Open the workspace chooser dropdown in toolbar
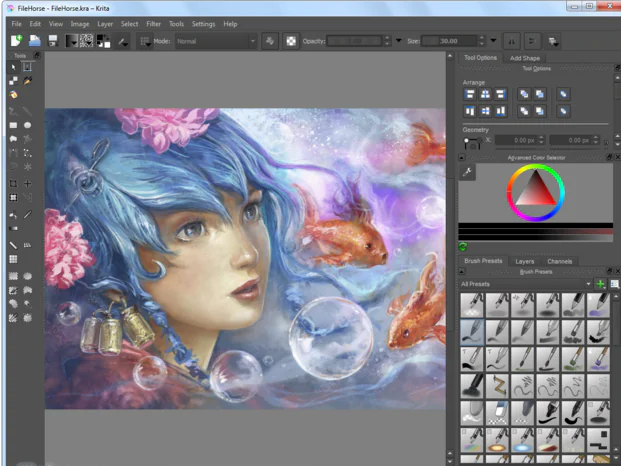The height and width of the screenshot is (466, 621). click(x=553, y=41)
